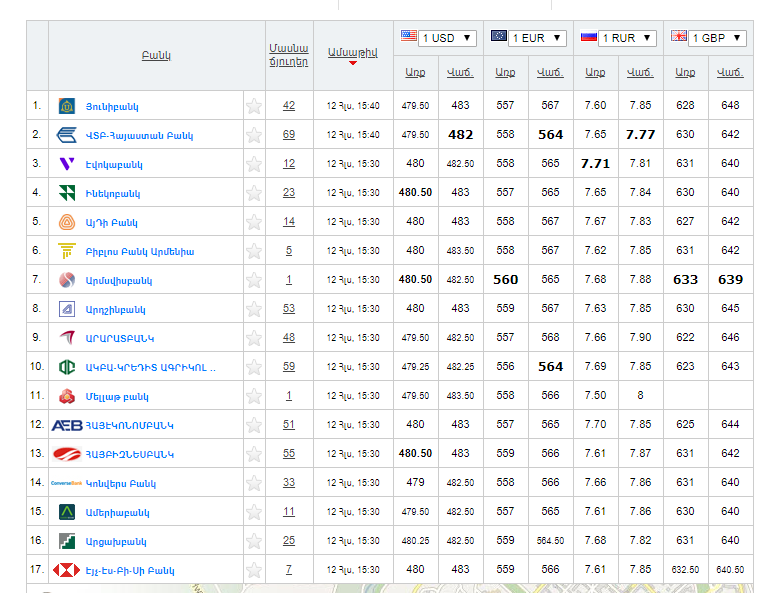This screenshot has height=593, width=763.
Task: Click the Evocabank purple V logo
Action: click(x=67, y=164)
